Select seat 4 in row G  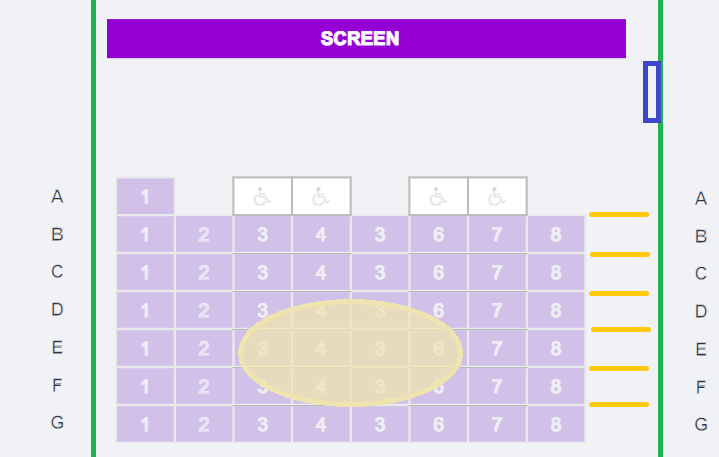(x=321, y=424)
